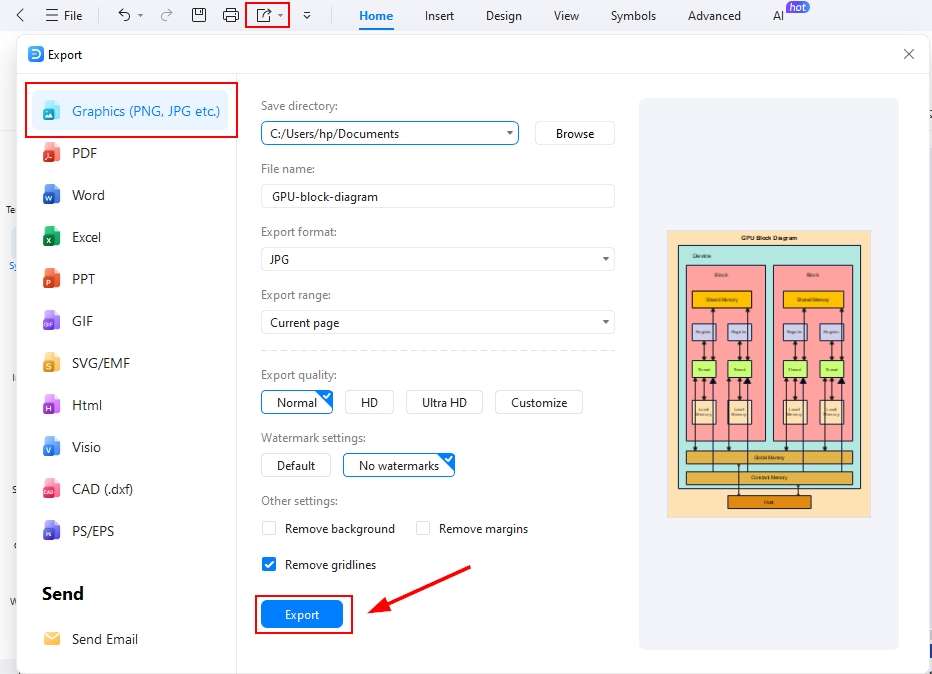The image size is (932, 674).
Task: Expand the Save directory dropdown
Action: point(509,132)
